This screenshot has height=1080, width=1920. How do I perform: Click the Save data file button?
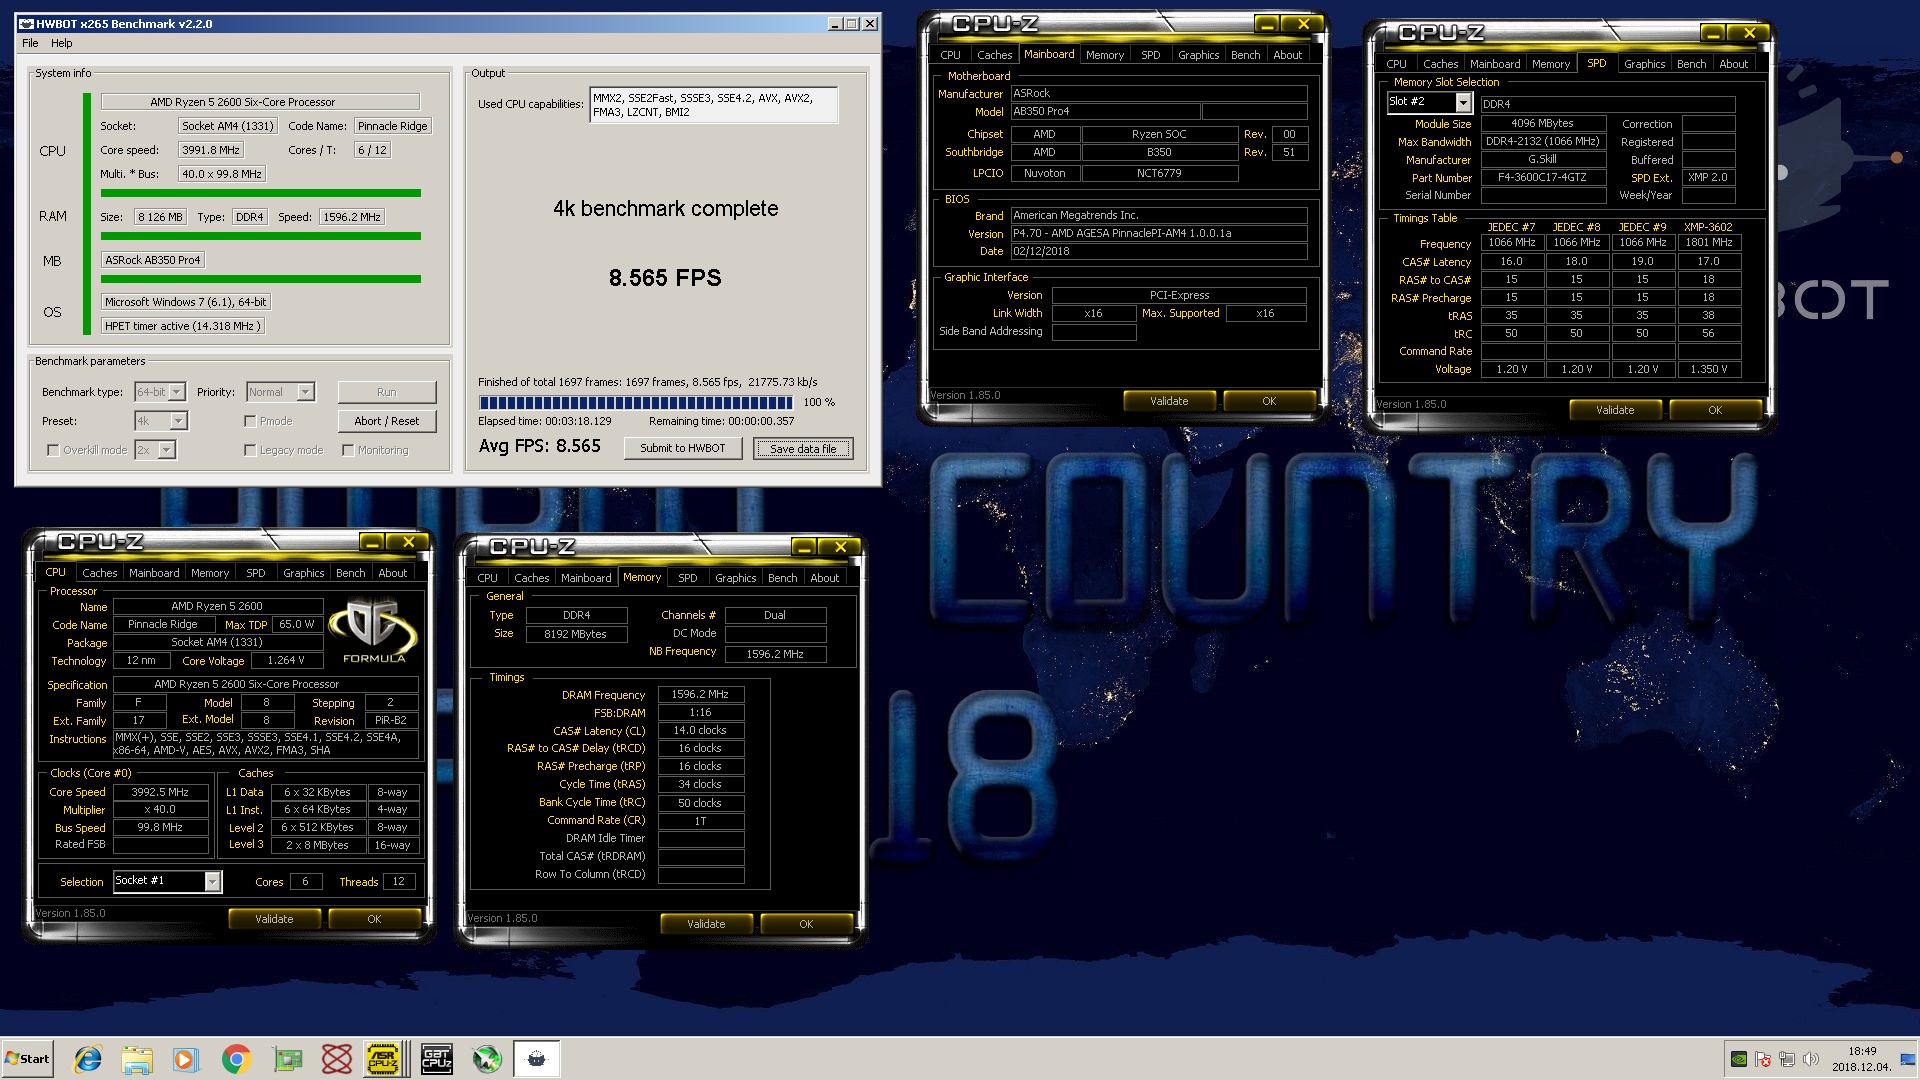click(x=803, y=449)
